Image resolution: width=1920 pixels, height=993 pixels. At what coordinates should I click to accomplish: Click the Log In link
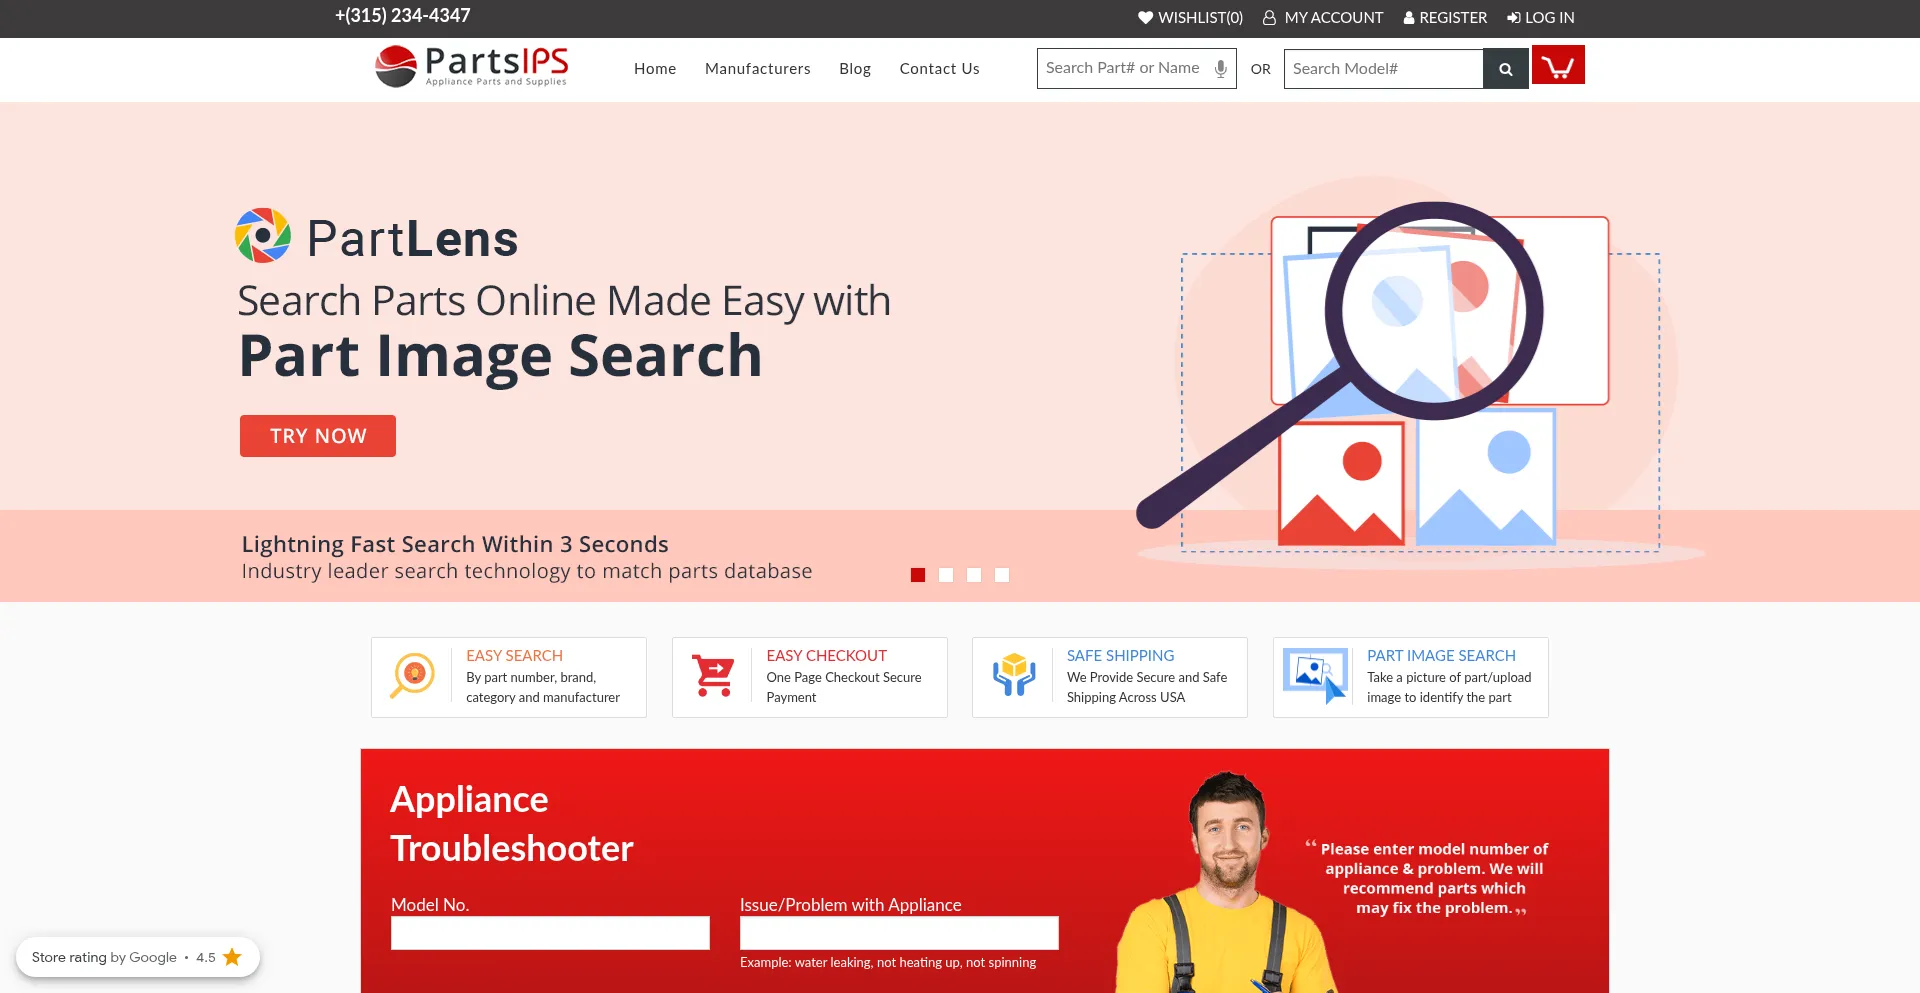[1541, 18]
